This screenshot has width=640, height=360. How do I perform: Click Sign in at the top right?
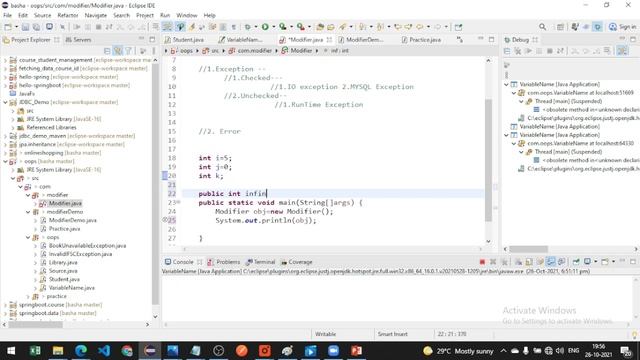[x=622, y=27]
